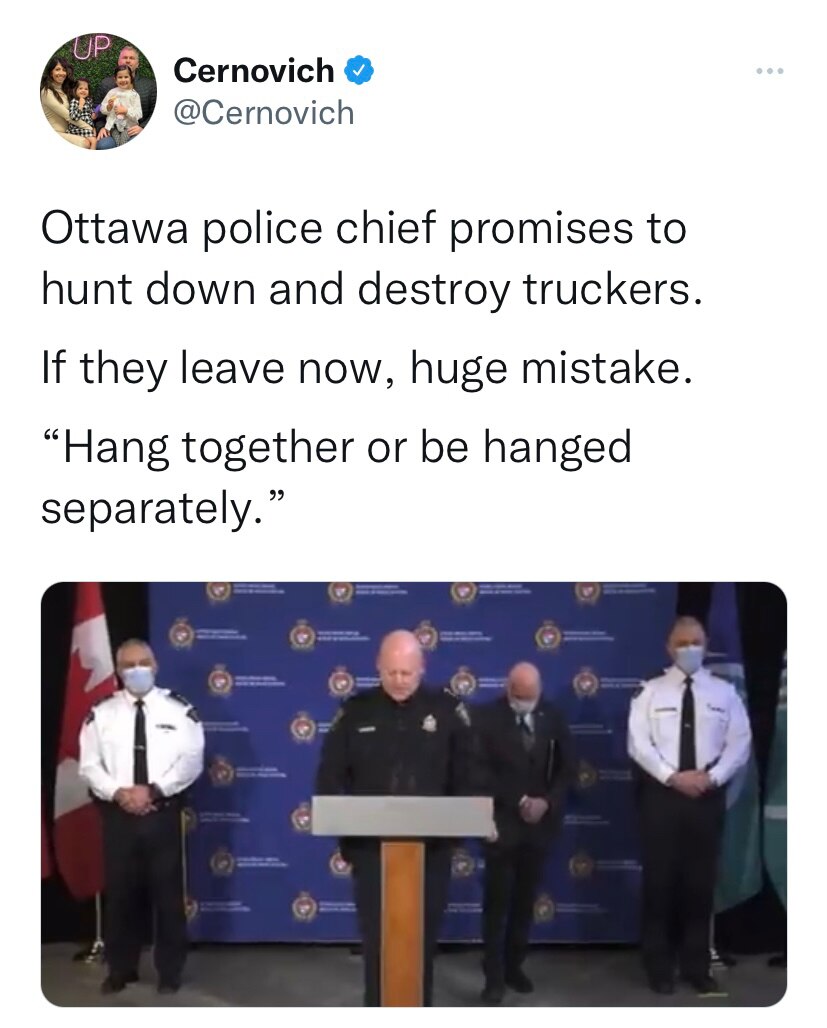
Task: Click the gray podium top in the video
Action: tap(402, 816)
